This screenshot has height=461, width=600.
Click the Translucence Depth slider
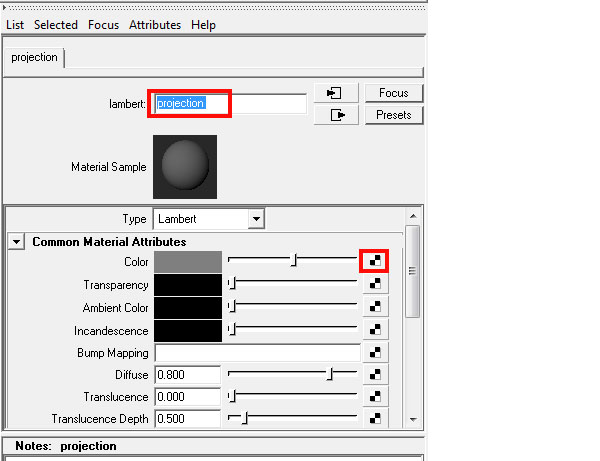pos(292,418)
